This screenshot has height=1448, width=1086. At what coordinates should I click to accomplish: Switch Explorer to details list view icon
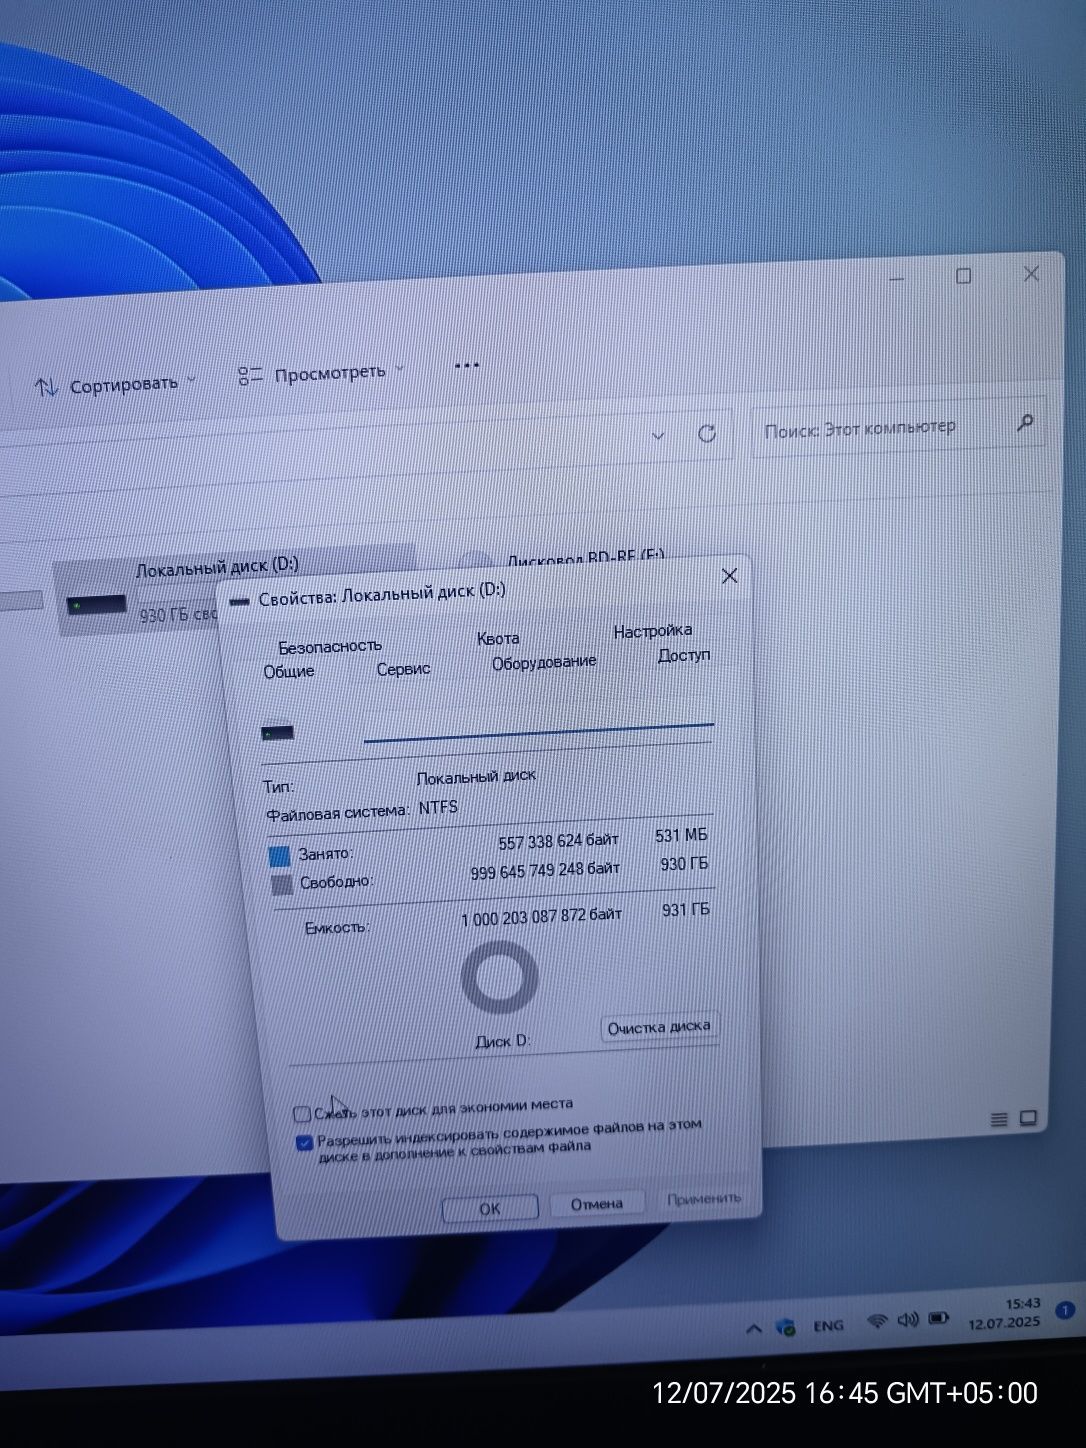pyautogui.click(x=998, y=1120)
